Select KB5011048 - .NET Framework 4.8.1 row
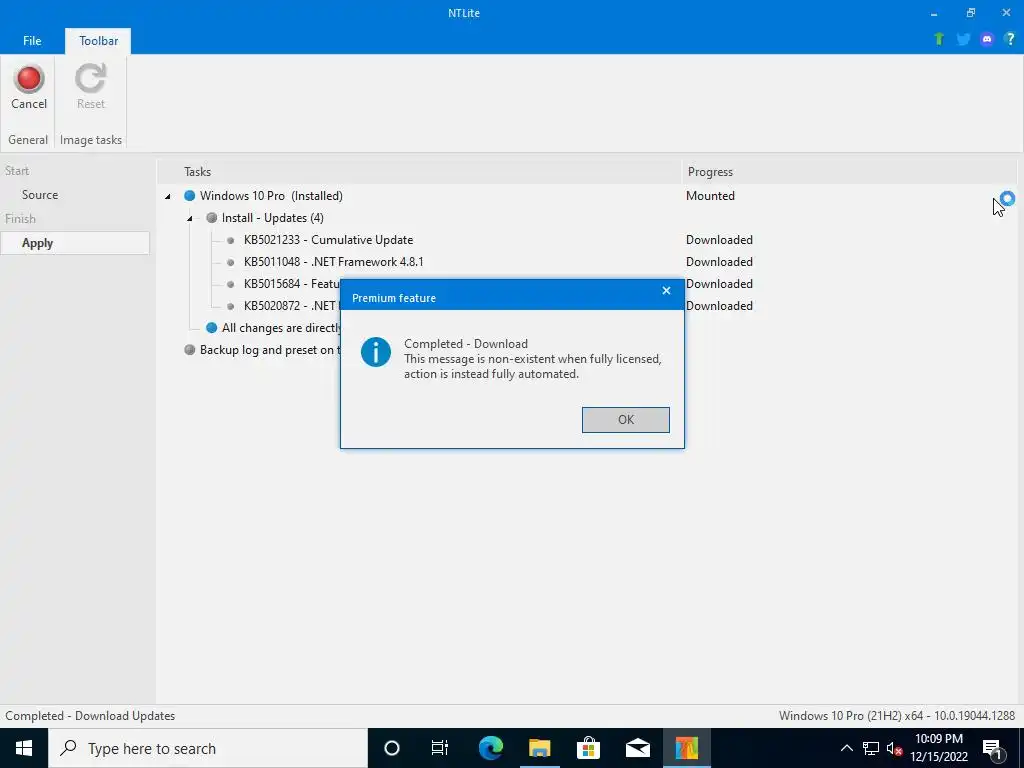Viewport: 1024px width, 768px height. click(x=334, y=262)
